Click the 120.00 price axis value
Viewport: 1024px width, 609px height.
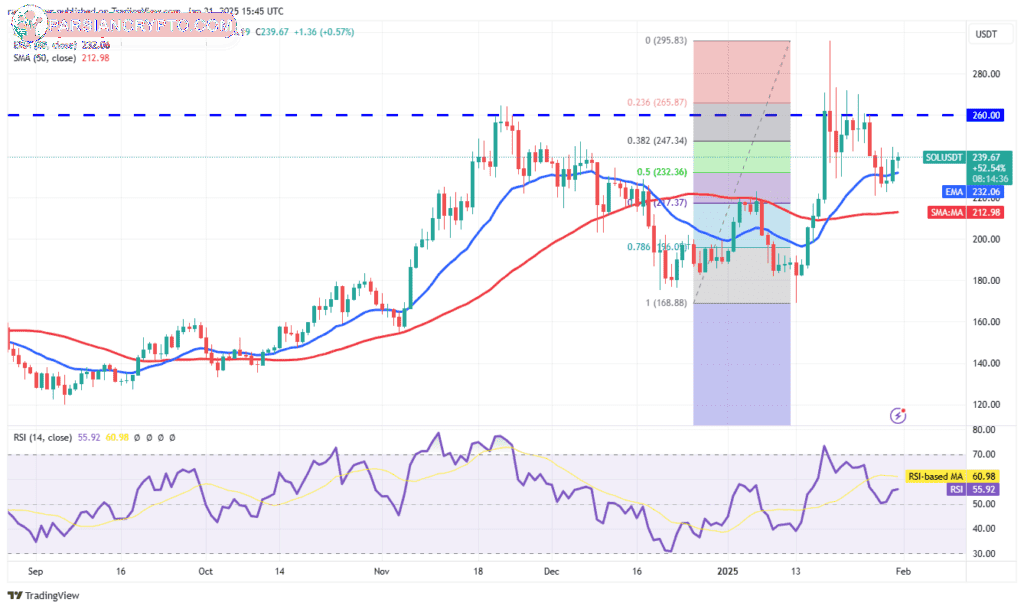985,405
